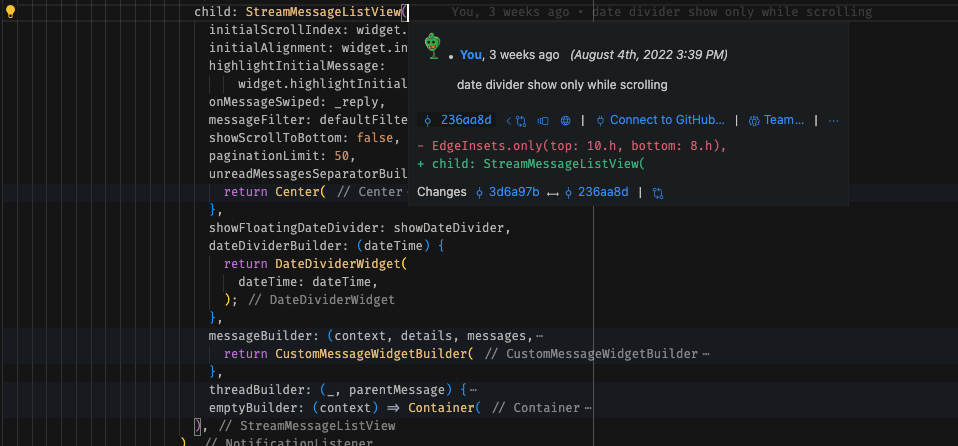This screenshot has width=958, height=446.
Task: Click 'dateDividerBuilder: (dateTime) {' line
Action: 327,246
